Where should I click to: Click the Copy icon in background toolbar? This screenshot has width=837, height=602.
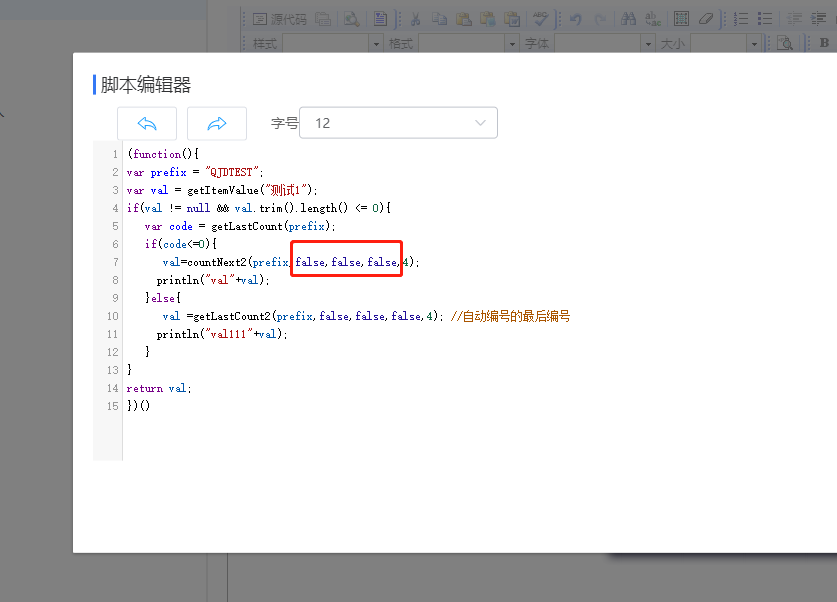click(x=439, y=19)
